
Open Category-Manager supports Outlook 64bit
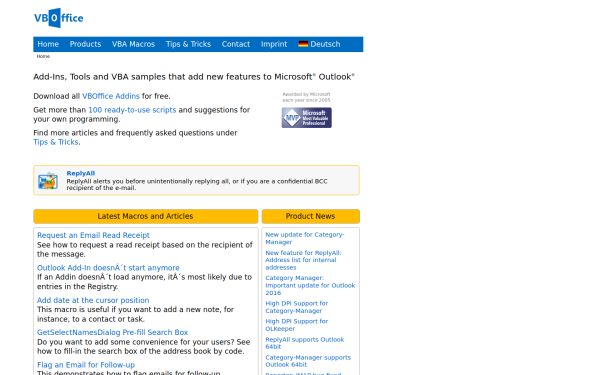(308, 361)
